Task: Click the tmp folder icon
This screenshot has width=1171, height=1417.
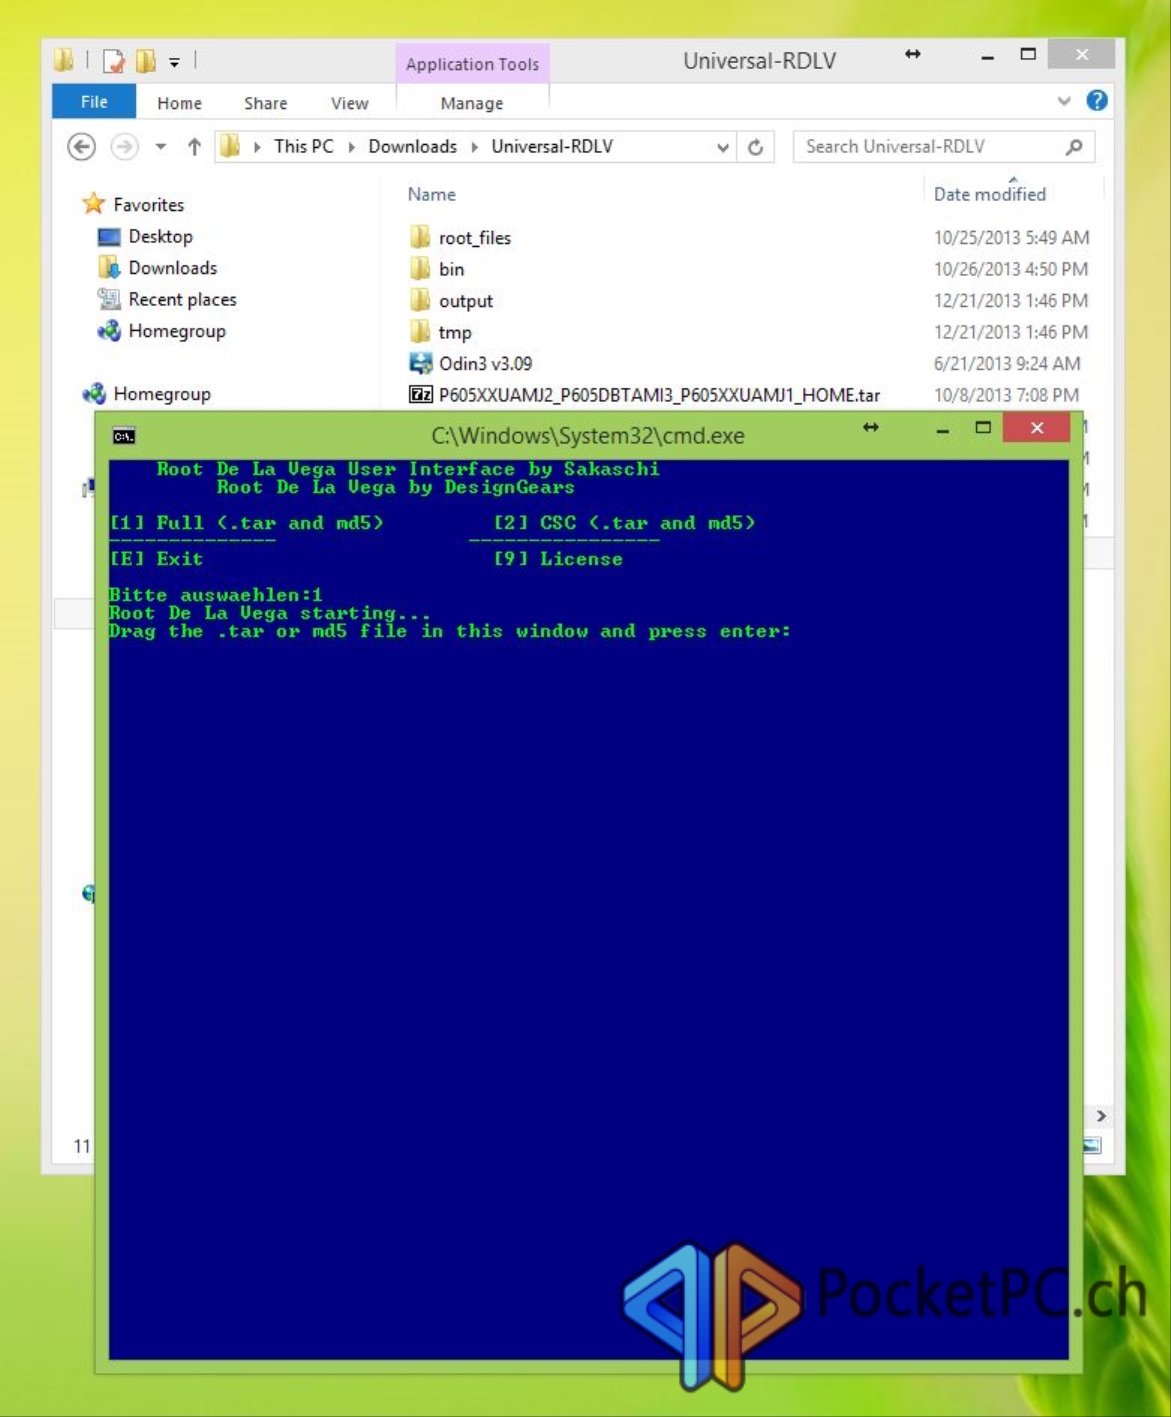Action: pyautogui.click(x=421, y=332)
